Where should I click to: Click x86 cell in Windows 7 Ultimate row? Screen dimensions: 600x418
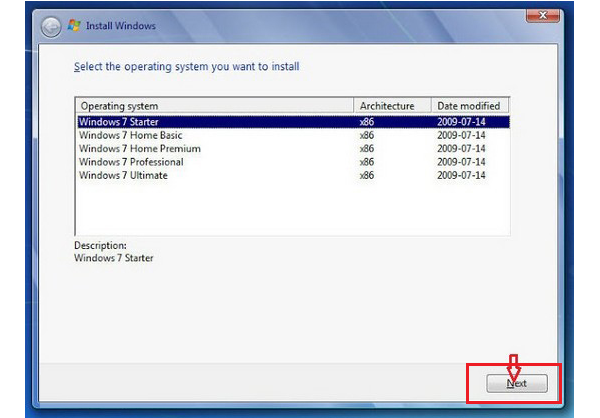[x=367, y=176]
